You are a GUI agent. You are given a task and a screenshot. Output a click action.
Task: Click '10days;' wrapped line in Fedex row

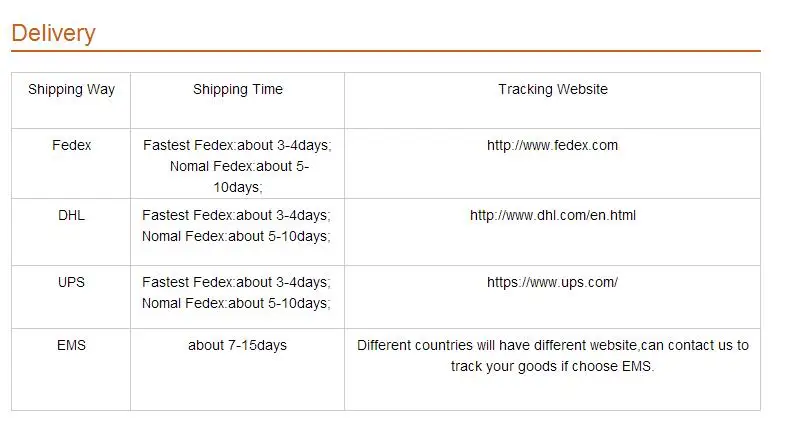coord(238,187)
